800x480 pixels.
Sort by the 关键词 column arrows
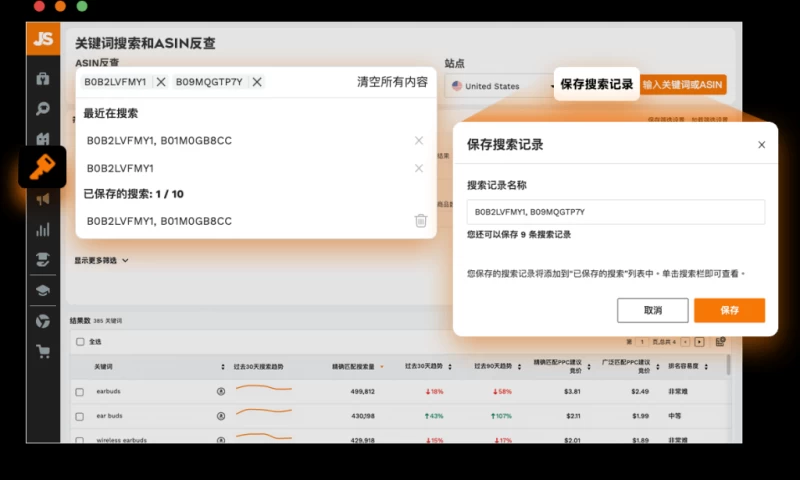[x=221, y=367]
